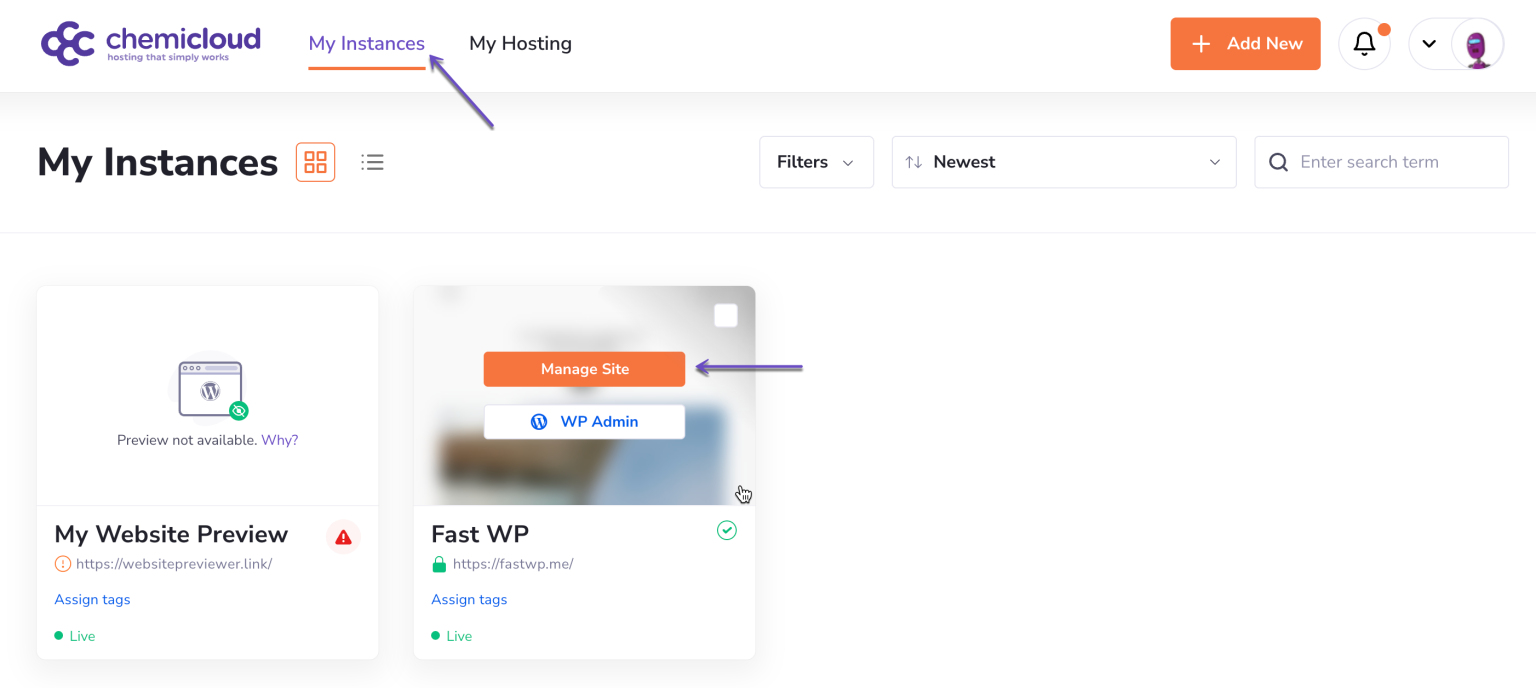This screenshot has width=1536, height=688.
Task: Click the WordPress preview icon on My Website Preview
Action: 208,390
